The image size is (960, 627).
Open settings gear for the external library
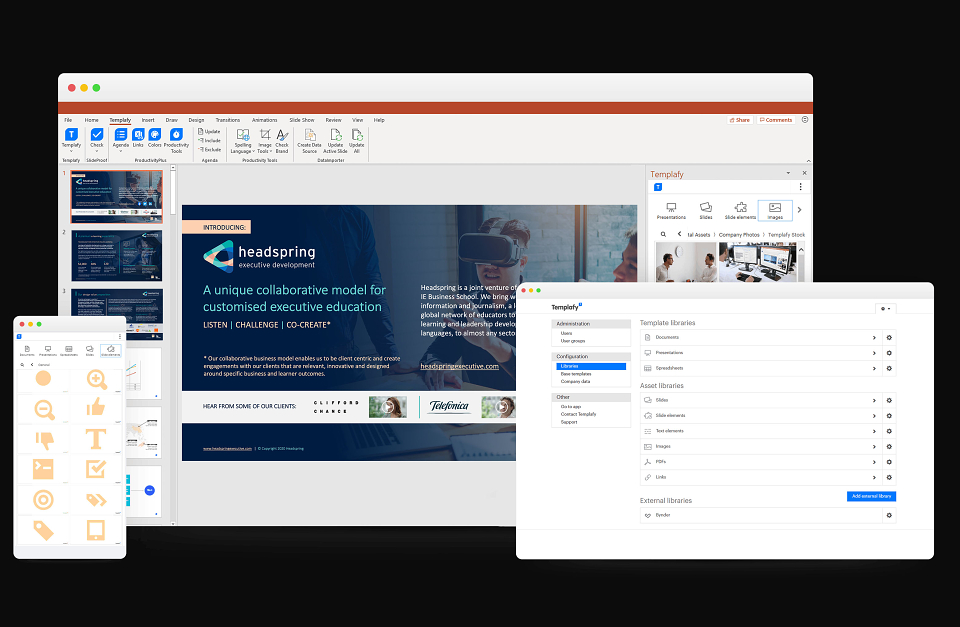click(x=889, y=515)
